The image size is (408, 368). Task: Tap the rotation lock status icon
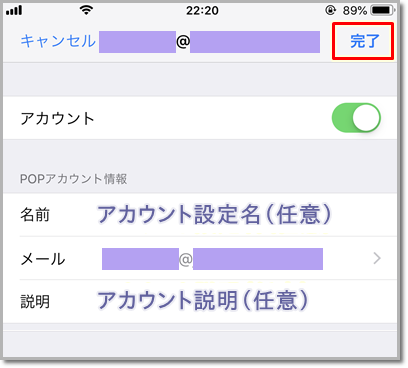(330, 11)
